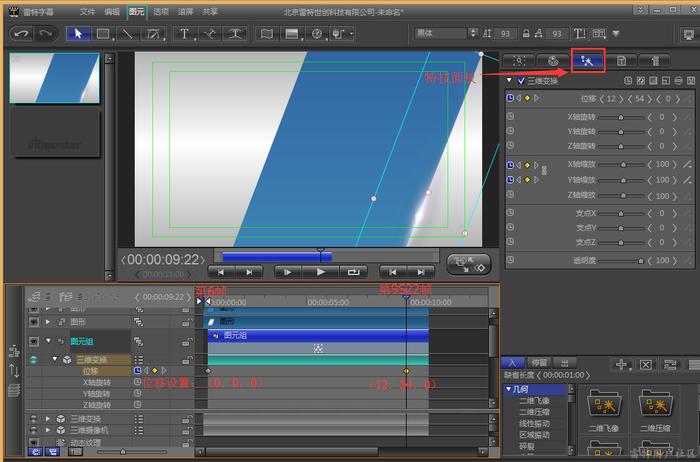Click the flag shape tool icon
This screenshot has width=700, height=462.
coord(267,34)
